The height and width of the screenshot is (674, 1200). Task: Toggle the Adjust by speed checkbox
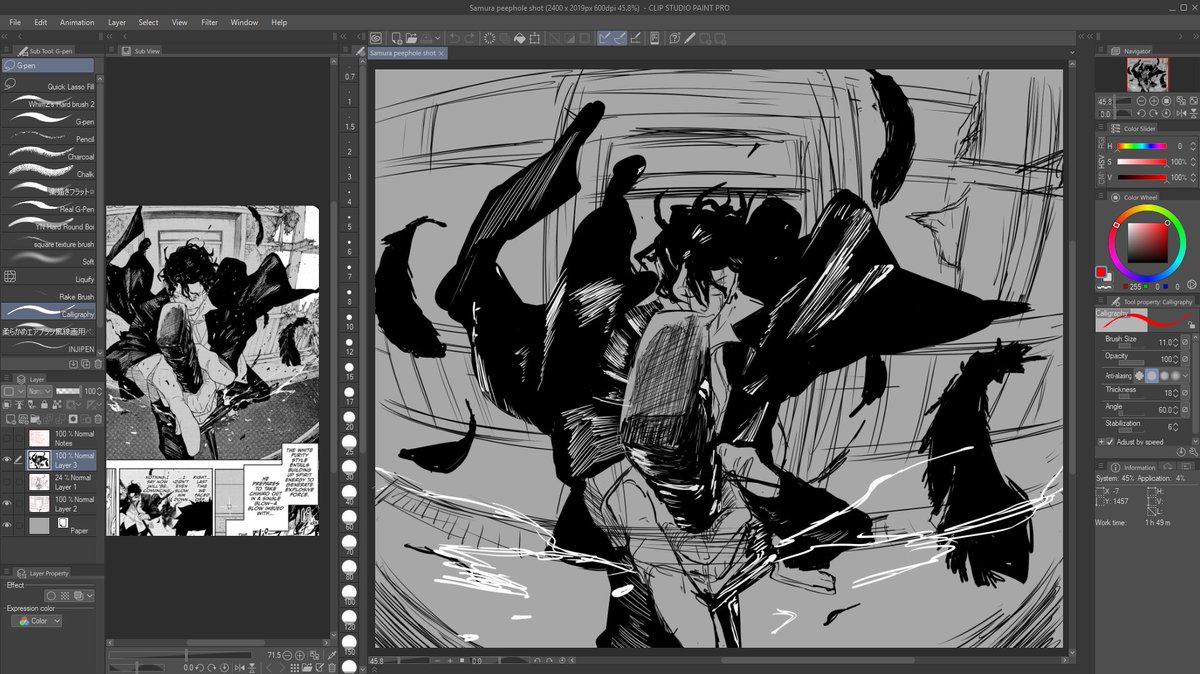click(1109, 442)
